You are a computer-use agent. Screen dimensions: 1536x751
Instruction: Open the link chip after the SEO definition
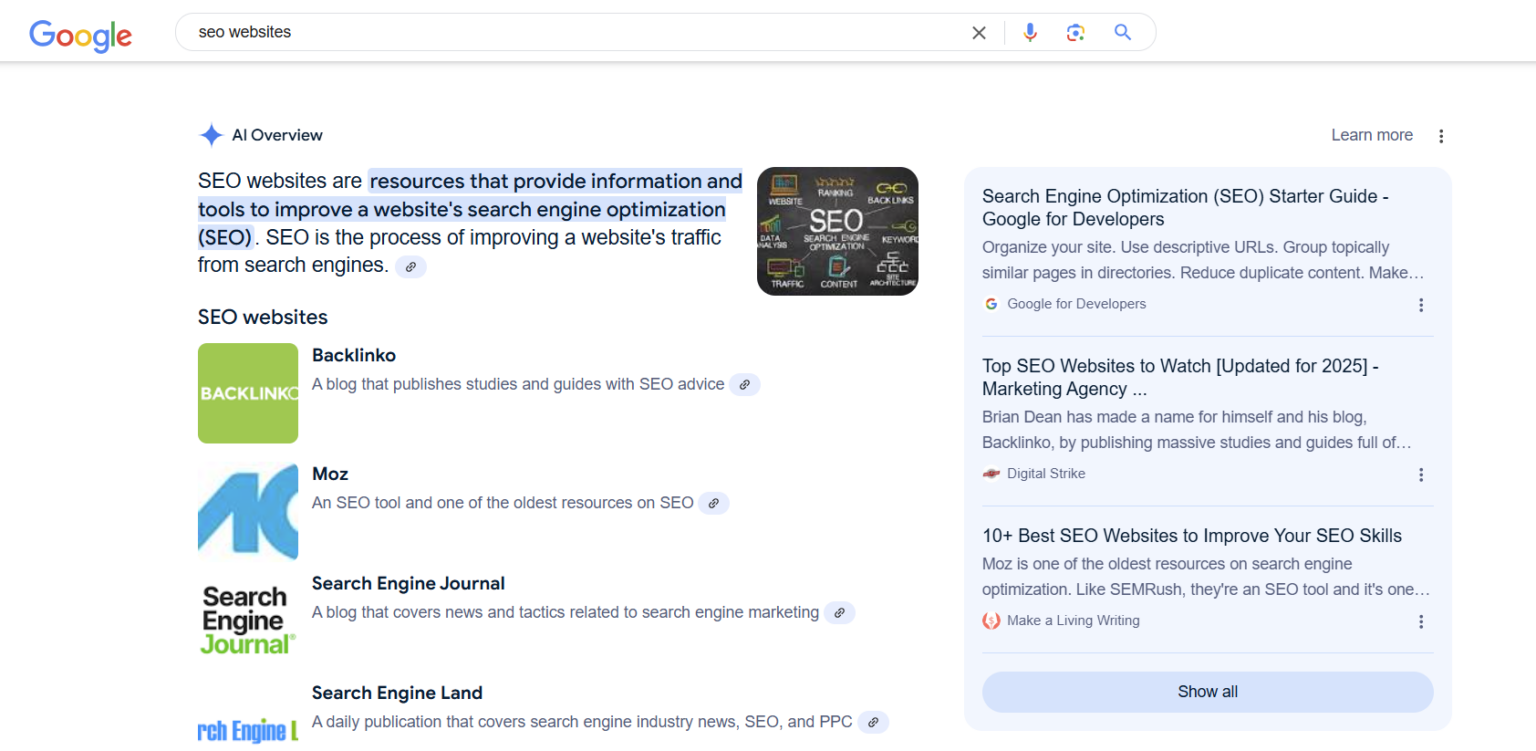tap(410, 266)
